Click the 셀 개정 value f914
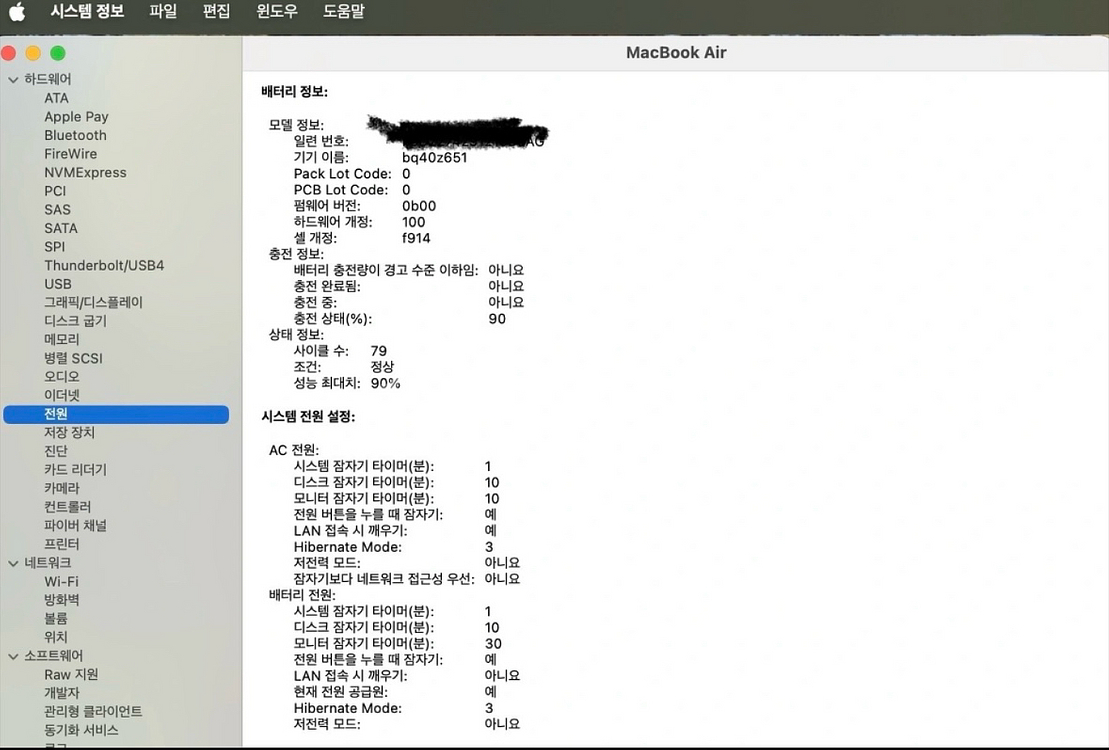 pyautogui.click(x=416, y=238)
